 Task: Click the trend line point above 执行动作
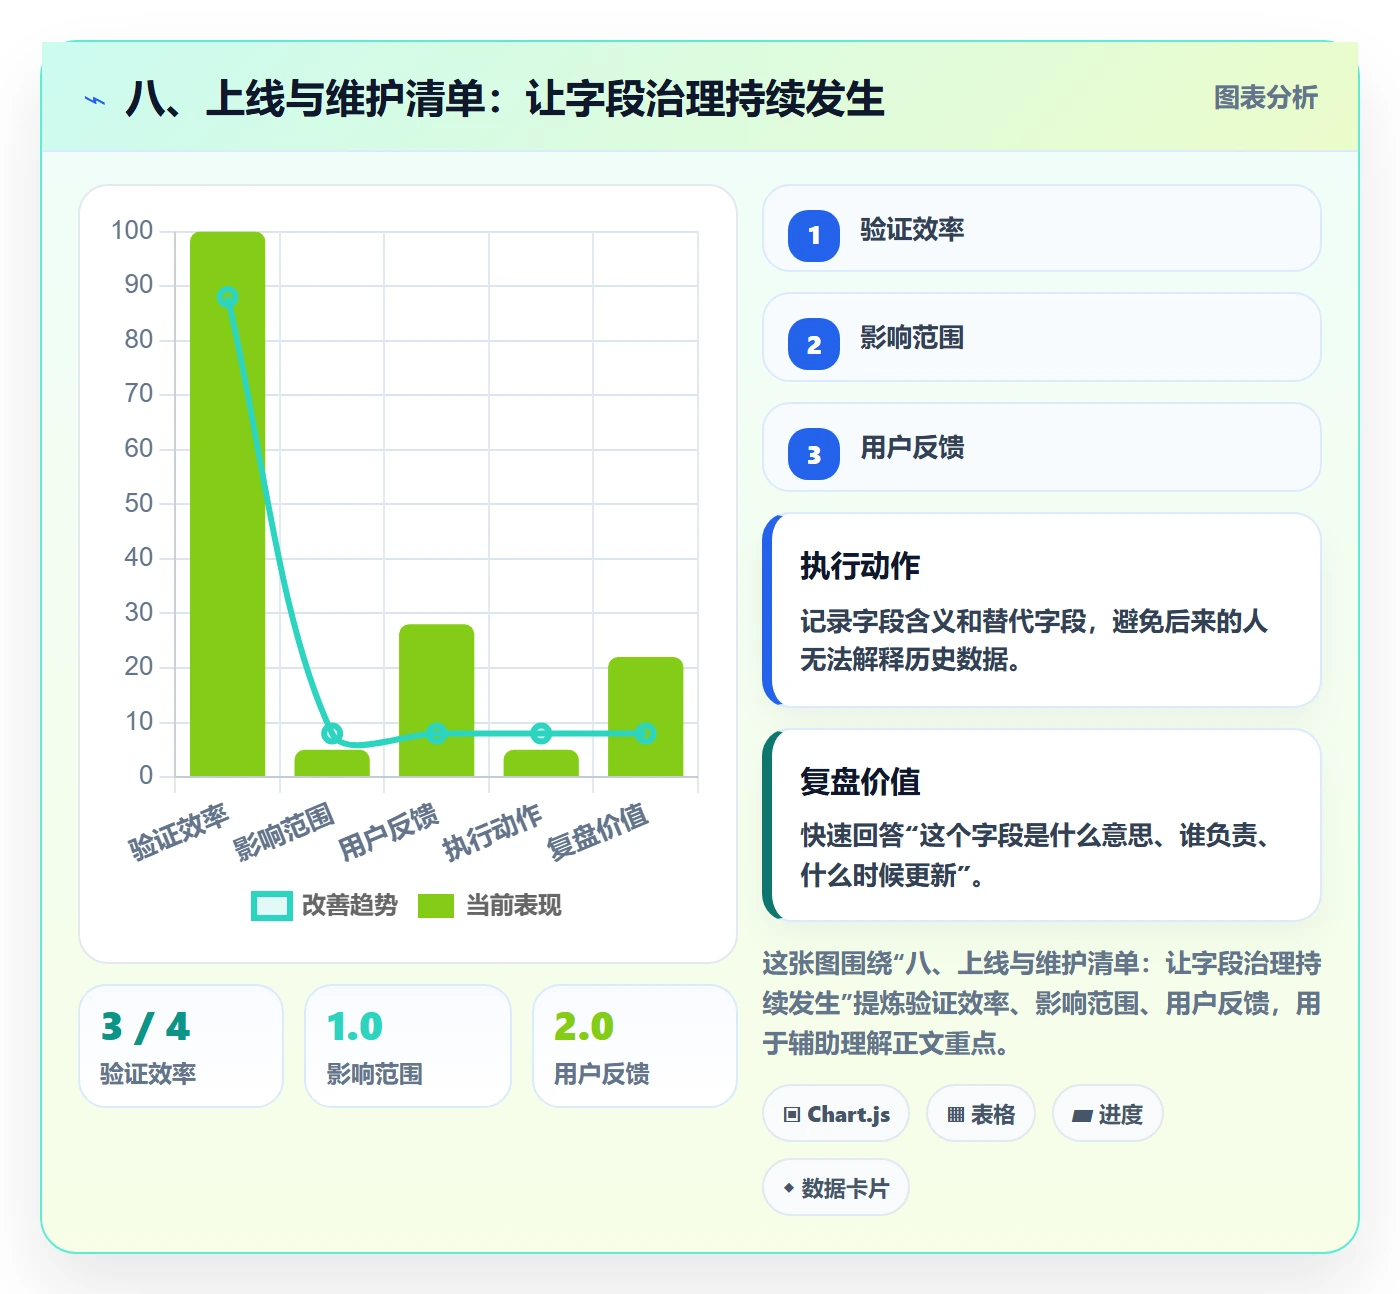pyautogui.click(x=541, y=733)
